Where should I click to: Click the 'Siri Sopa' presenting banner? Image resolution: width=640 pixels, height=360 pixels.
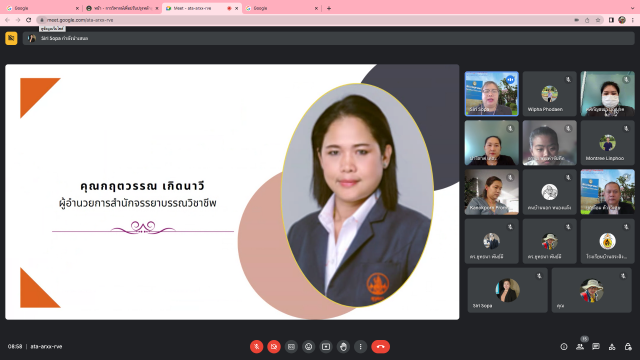click(329, 38)
